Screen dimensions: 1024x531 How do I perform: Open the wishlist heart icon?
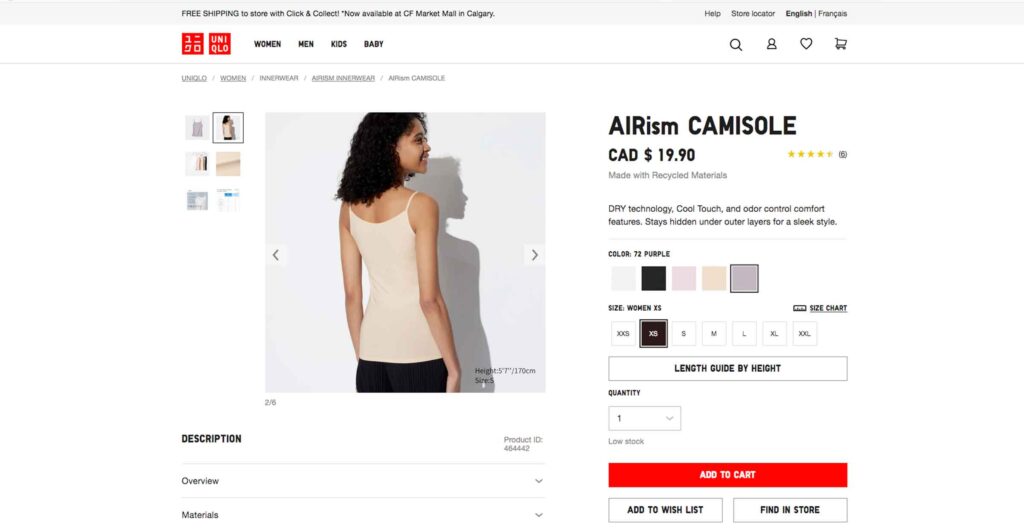[x=806, y=44]
